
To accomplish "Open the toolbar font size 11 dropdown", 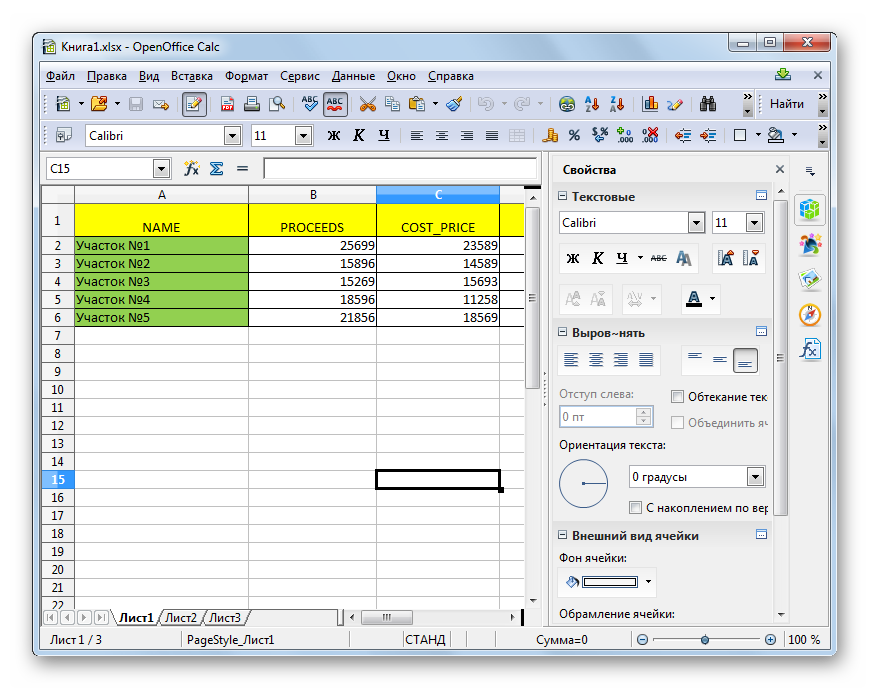I will pyautogui.click(x=303, y=135).
